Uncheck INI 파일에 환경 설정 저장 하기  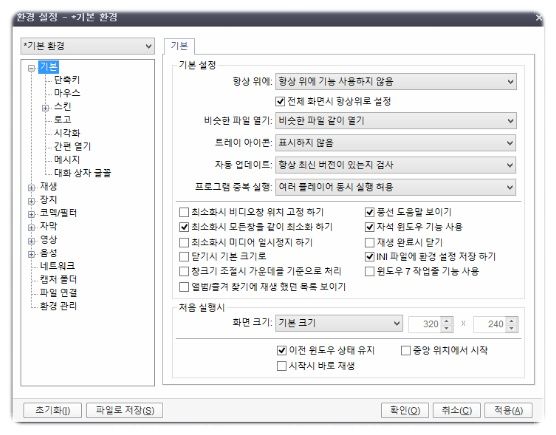pyautogui.click(x=369, y=256)
